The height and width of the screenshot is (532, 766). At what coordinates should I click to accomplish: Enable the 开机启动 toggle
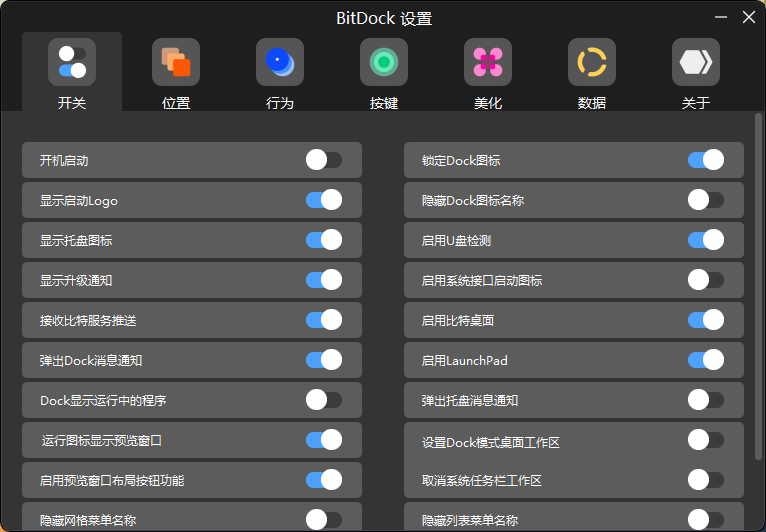pos(324,160)
